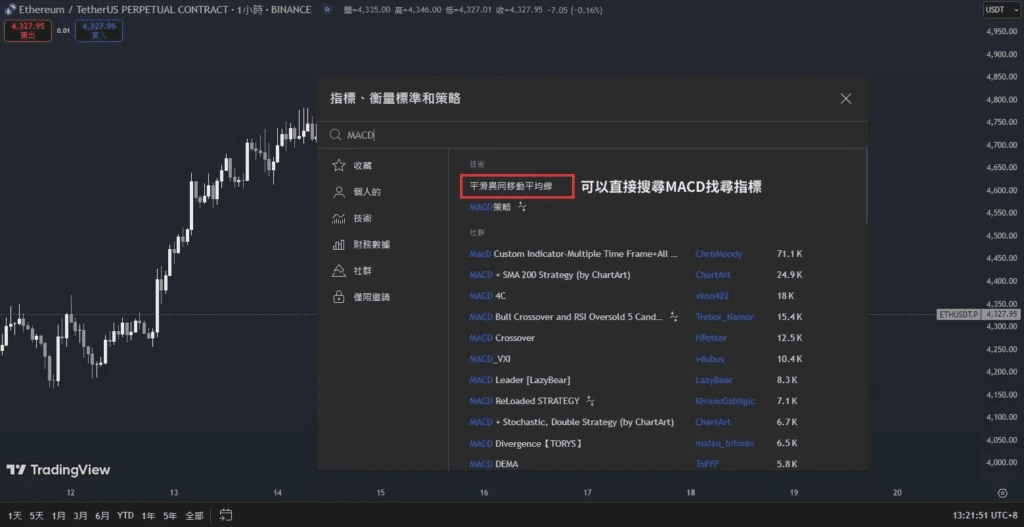Screen dimensions: 1024x527
Task: Set chart range to 1天
Action: point(15,516)
